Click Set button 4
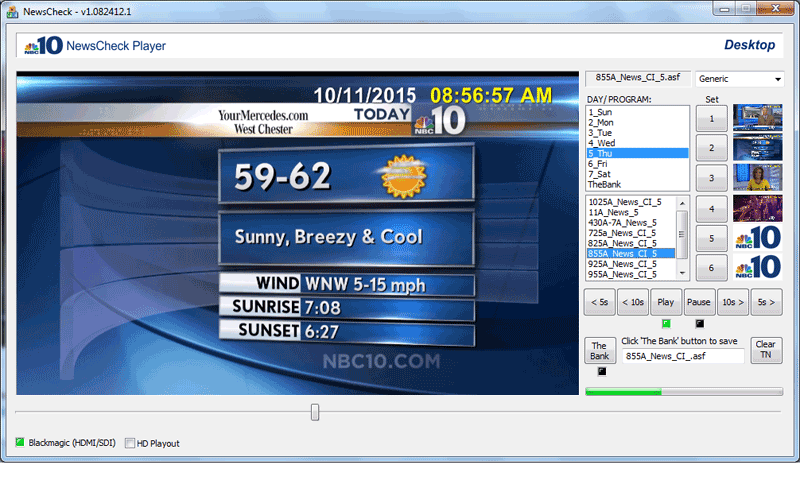Image resolution: width=800 pixels, height=488 pixels. 711,209
